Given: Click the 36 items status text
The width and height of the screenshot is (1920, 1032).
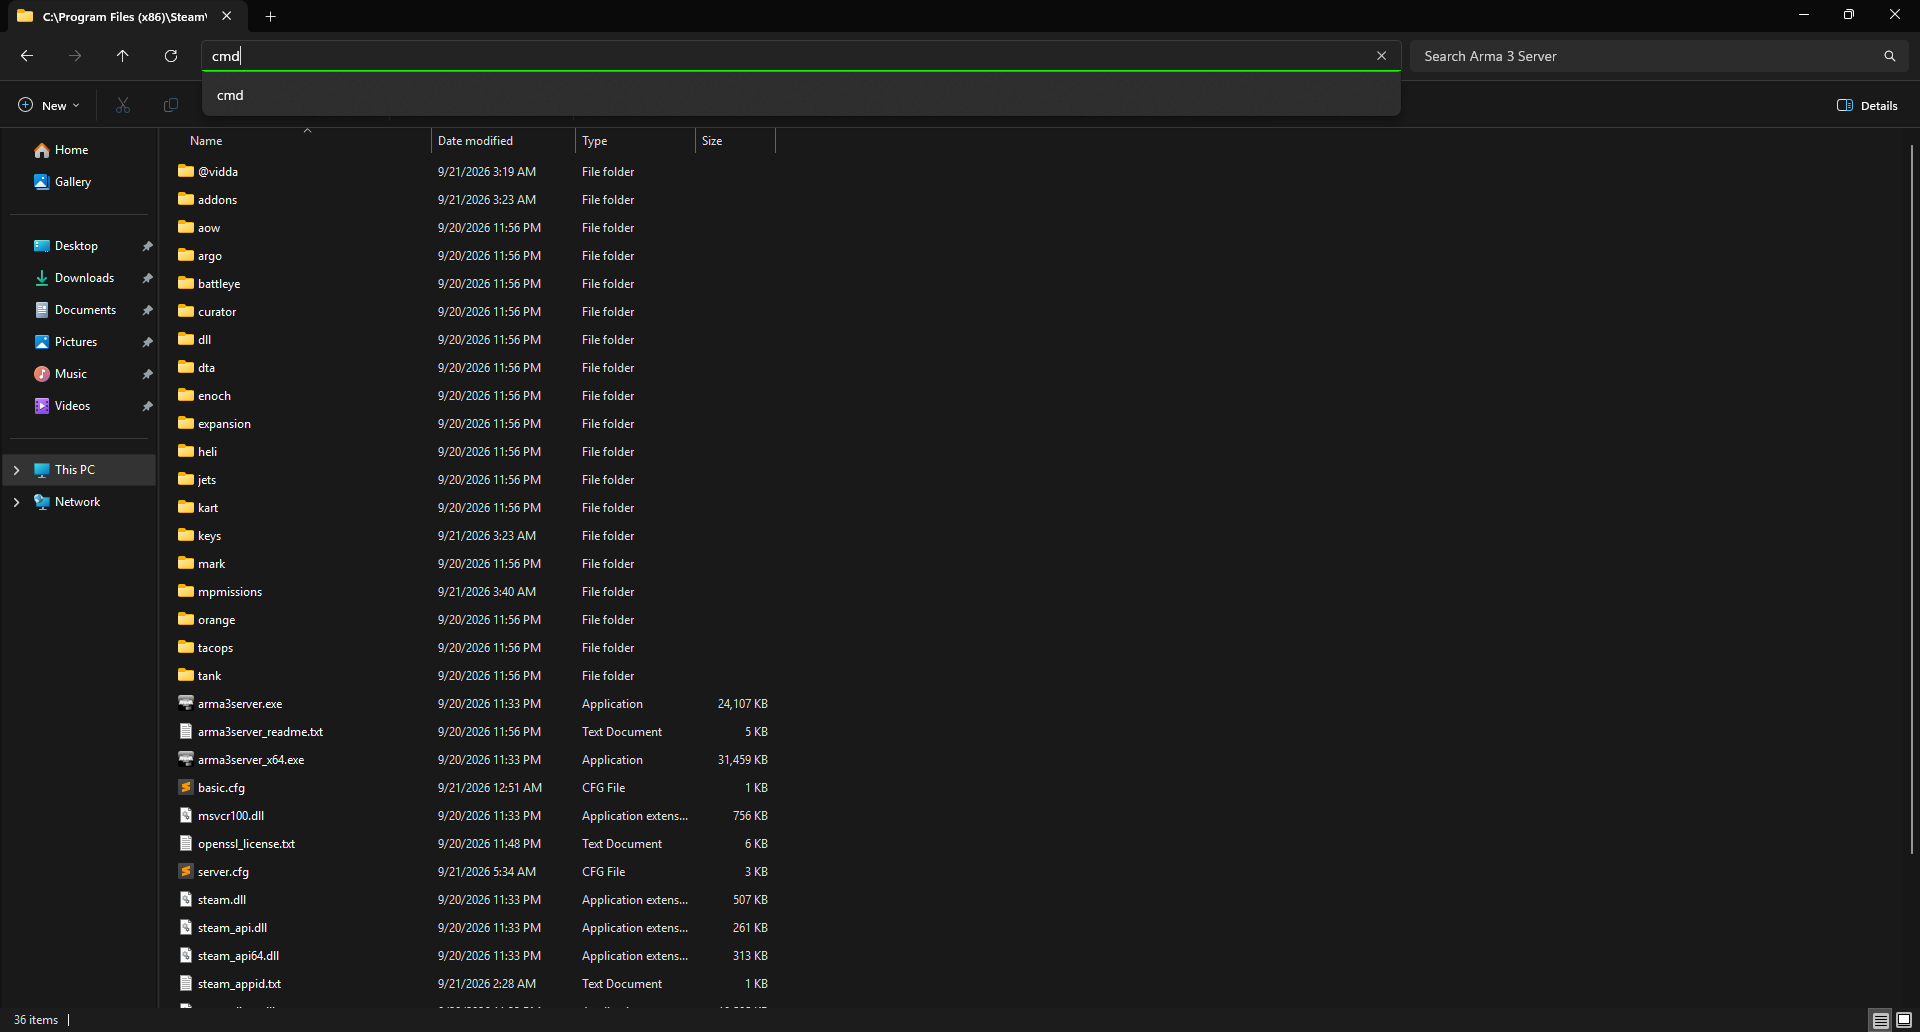Looking at the screenshot, I should (x=36, y=1020).
